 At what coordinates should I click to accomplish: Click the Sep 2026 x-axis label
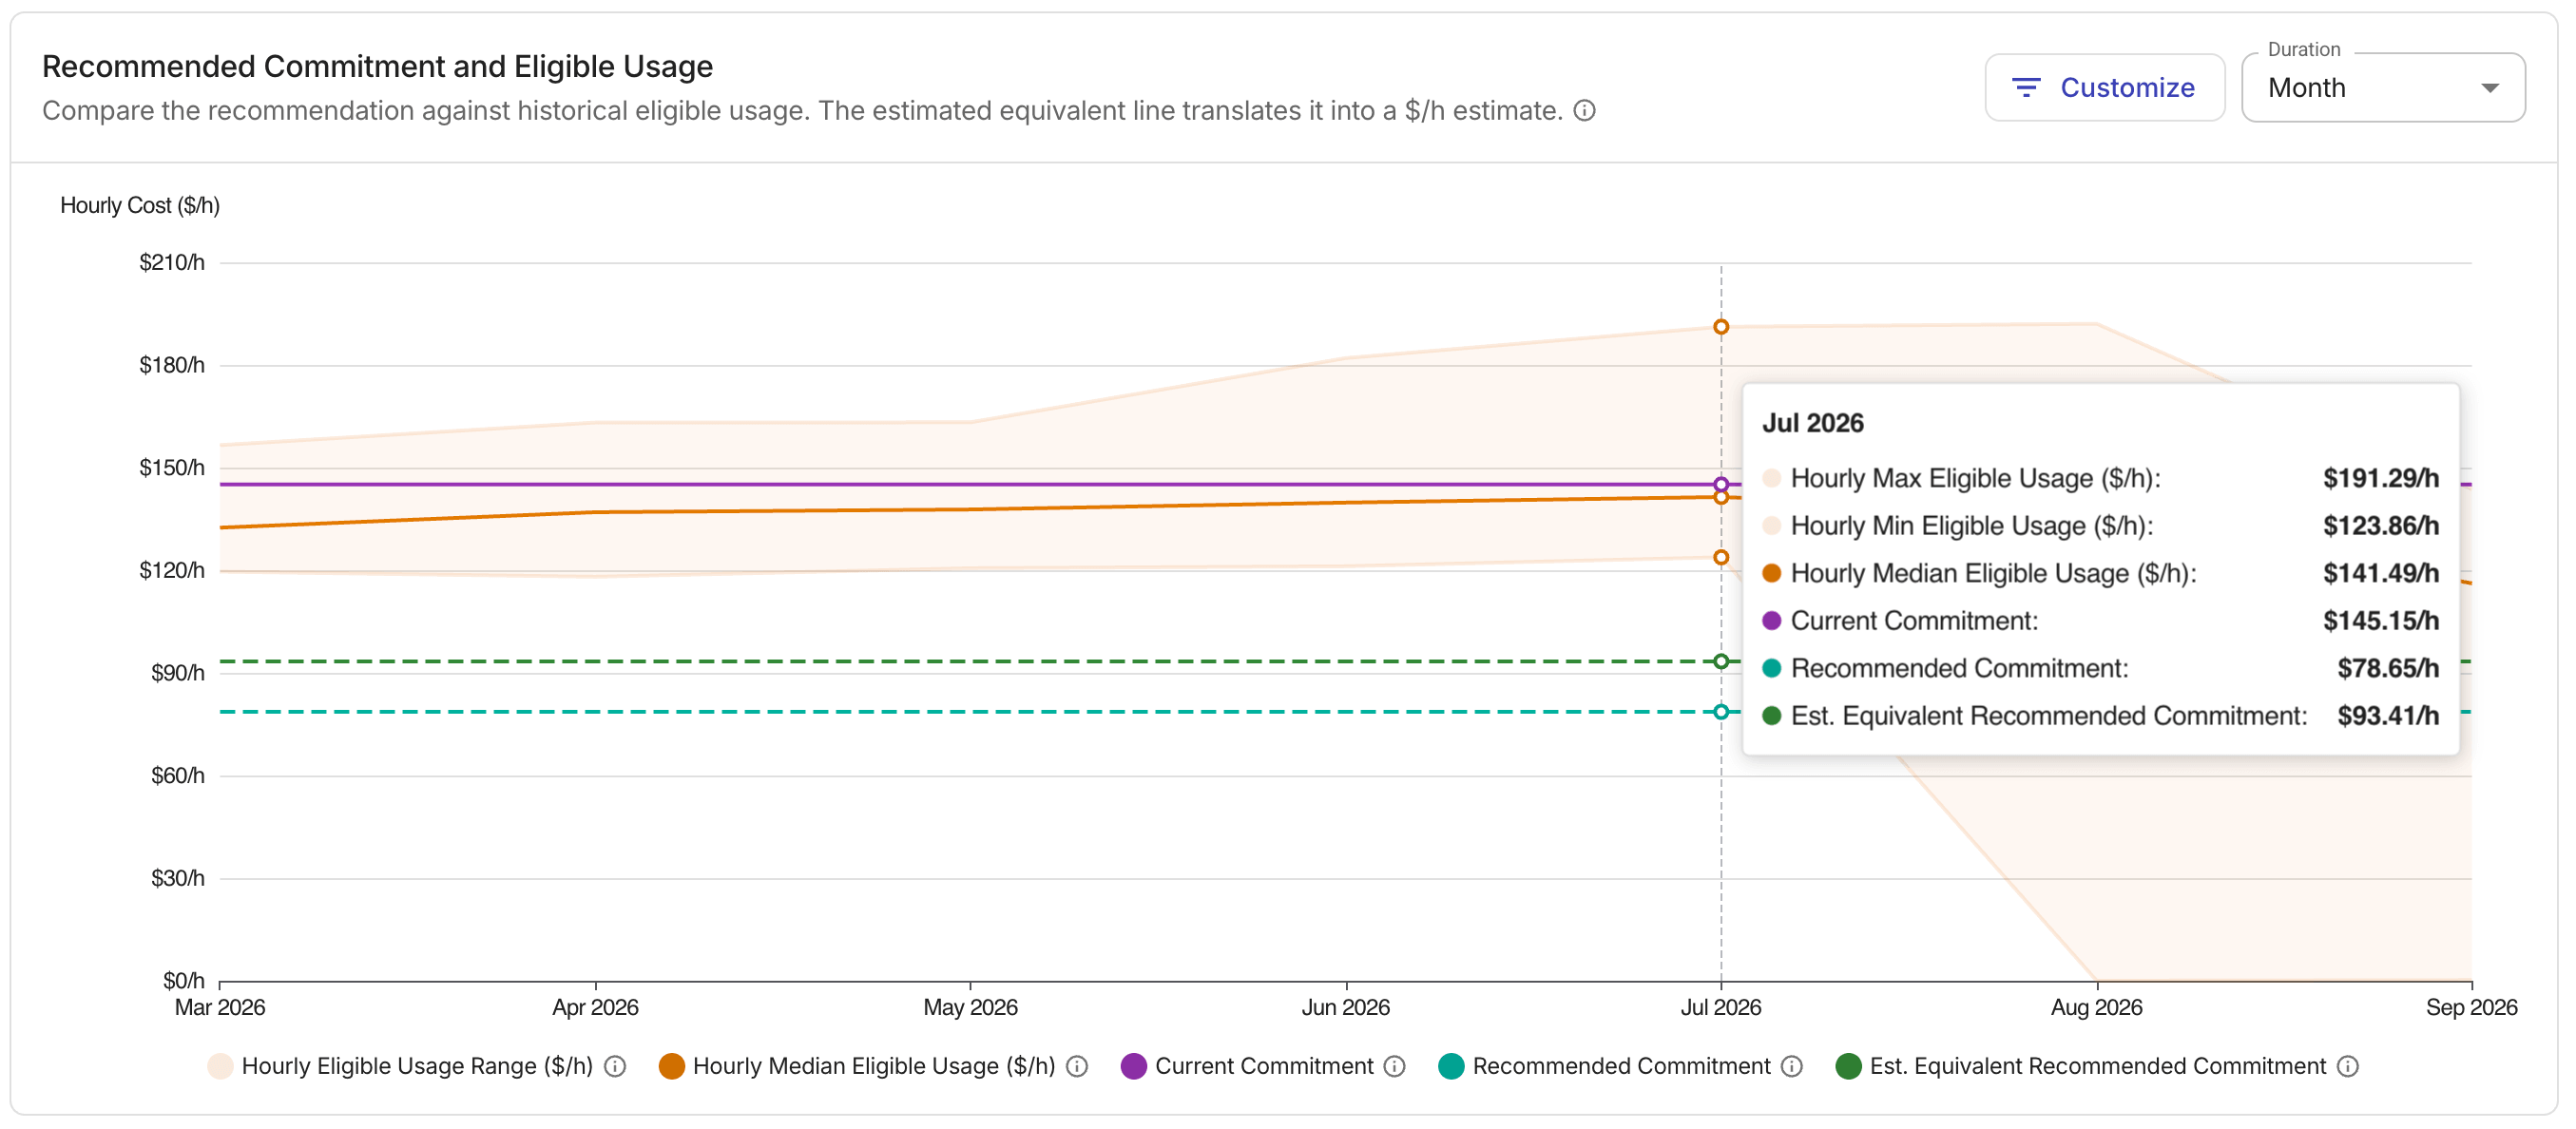point(2472,1008)
